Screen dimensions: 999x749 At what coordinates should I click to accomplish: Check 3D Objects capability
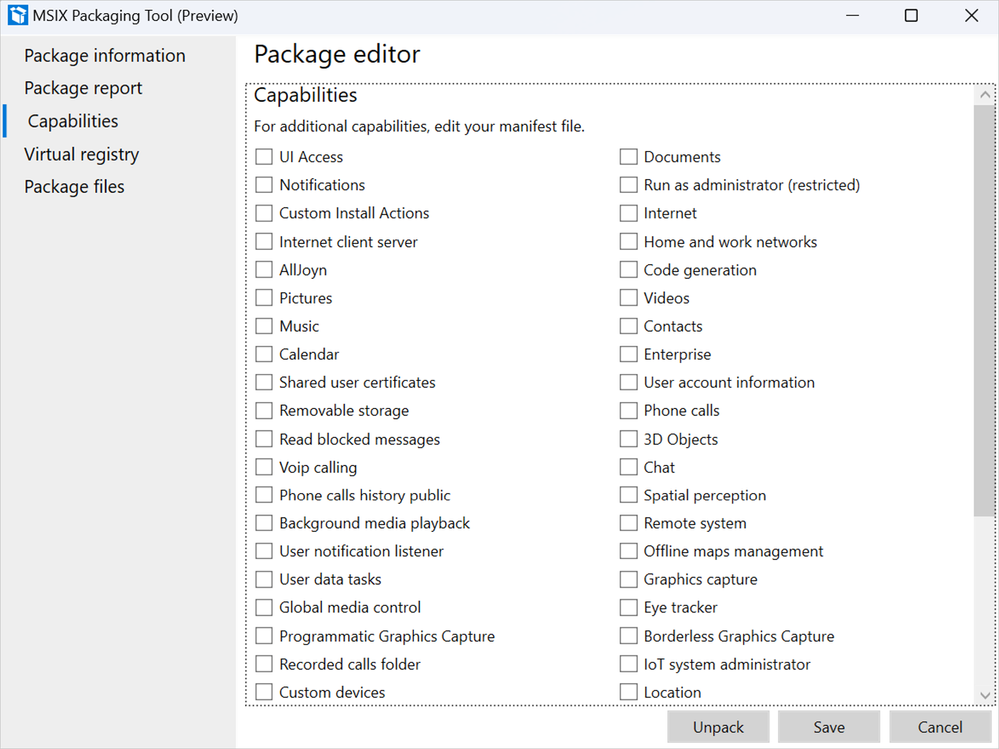coord(628,439)
